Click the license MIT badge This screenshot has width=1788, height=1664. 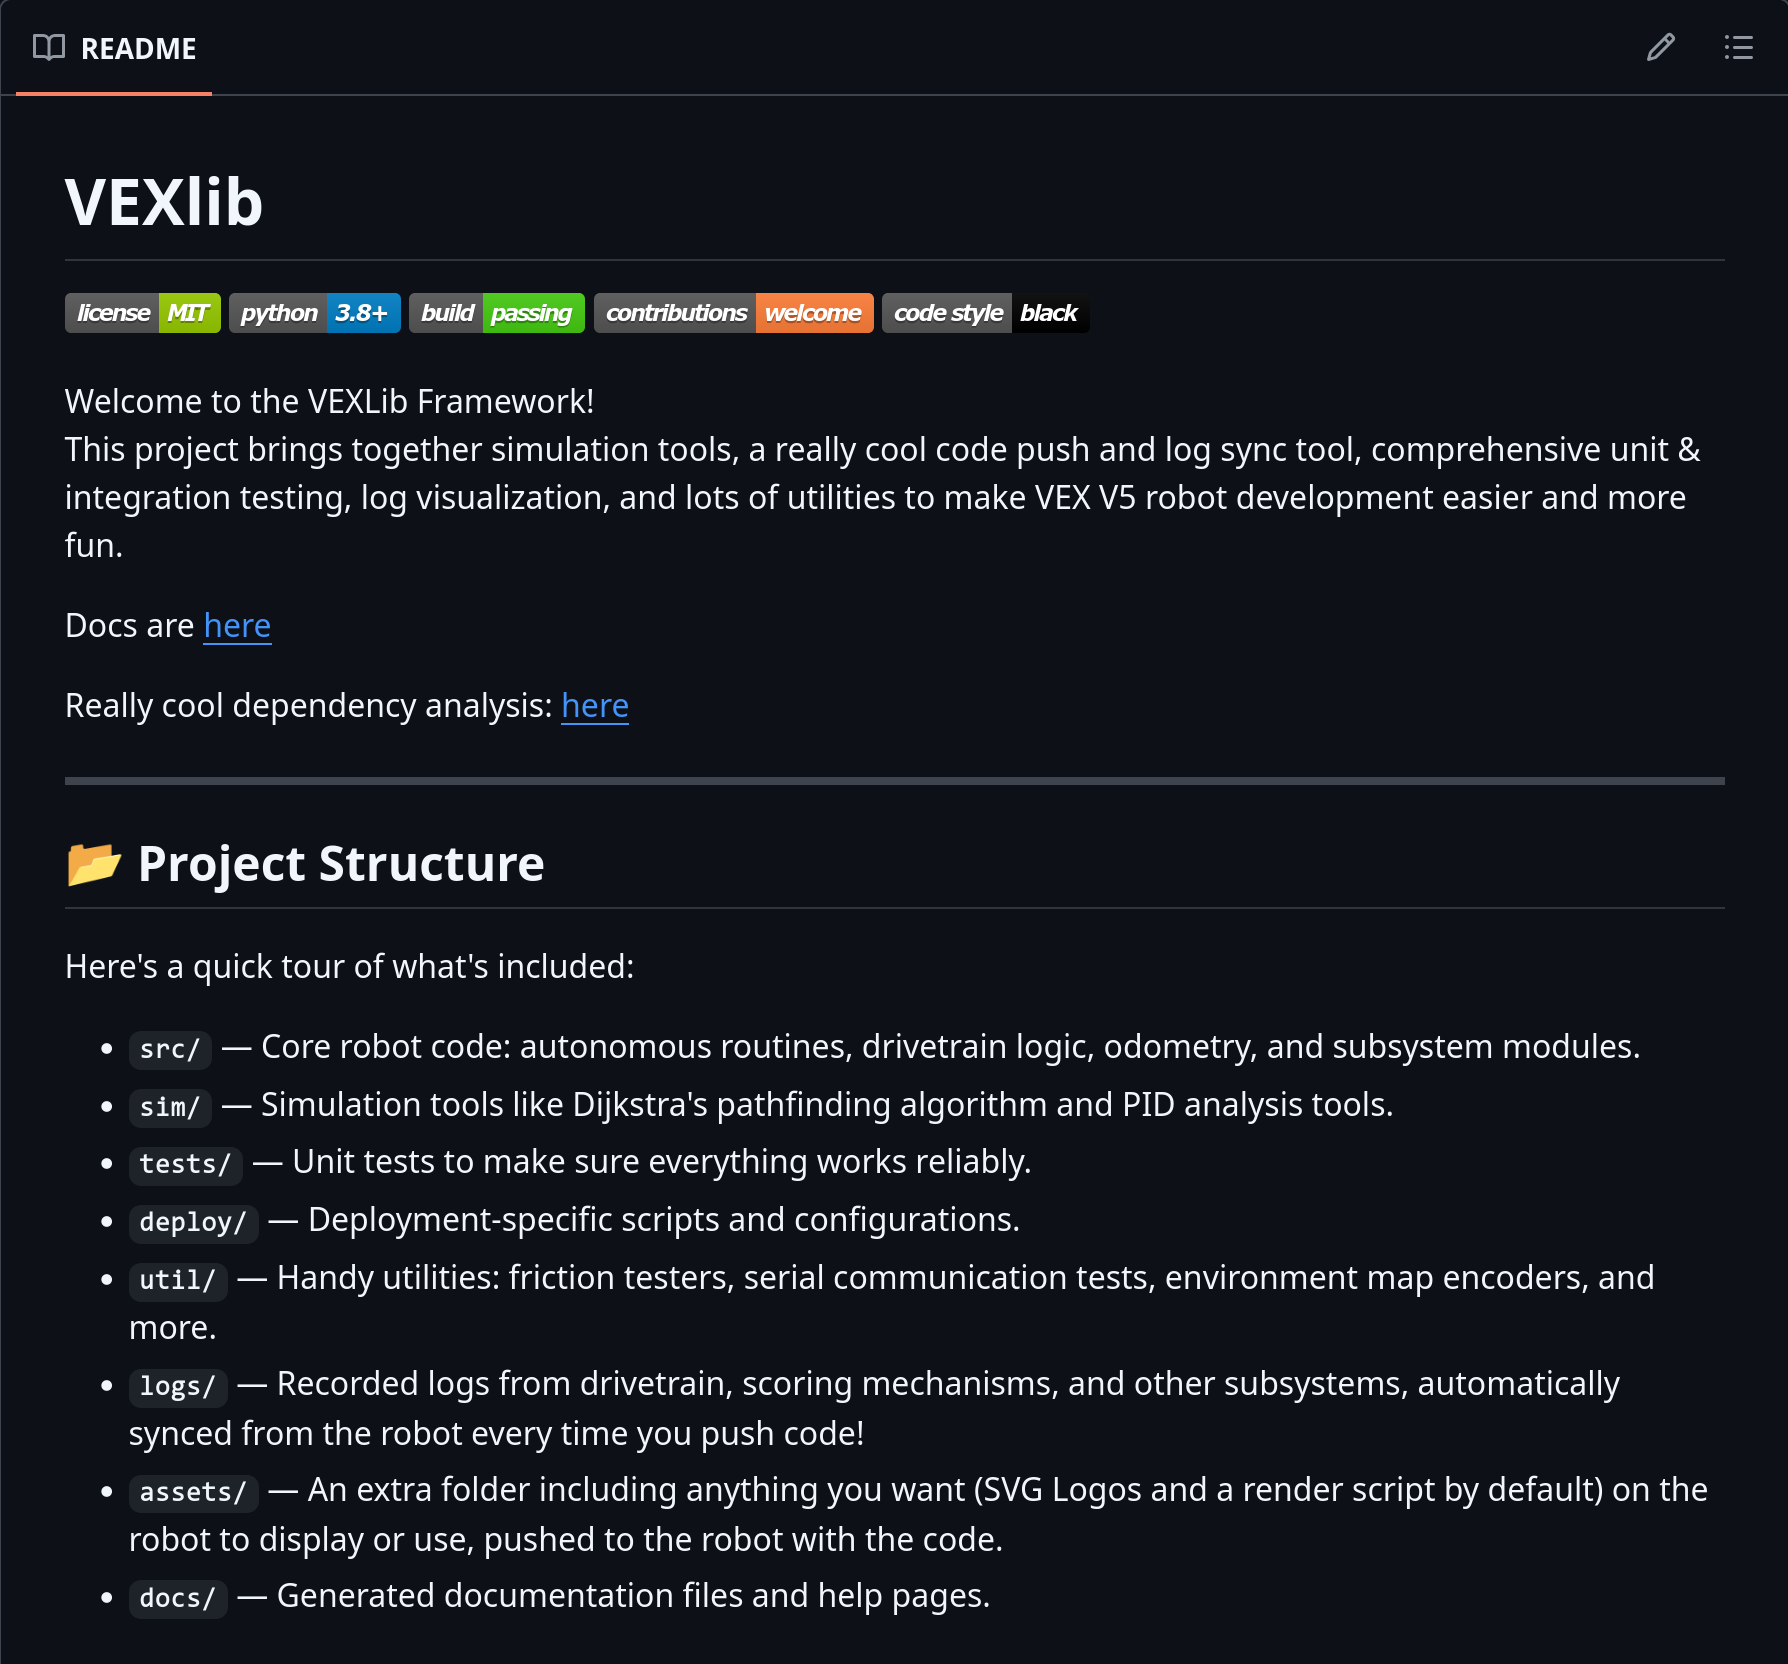[142, 312]
